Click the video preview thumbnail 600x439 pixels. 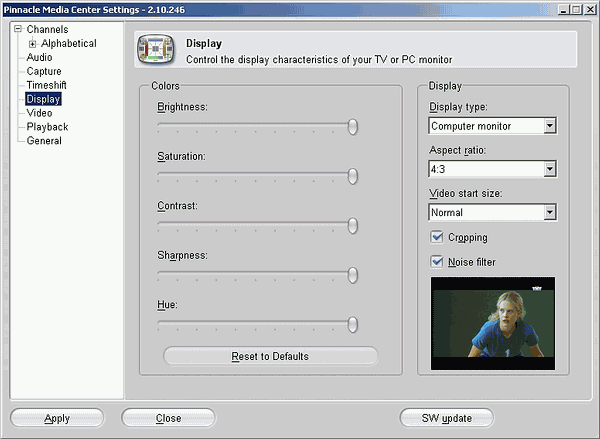click(x=493, y=323)
